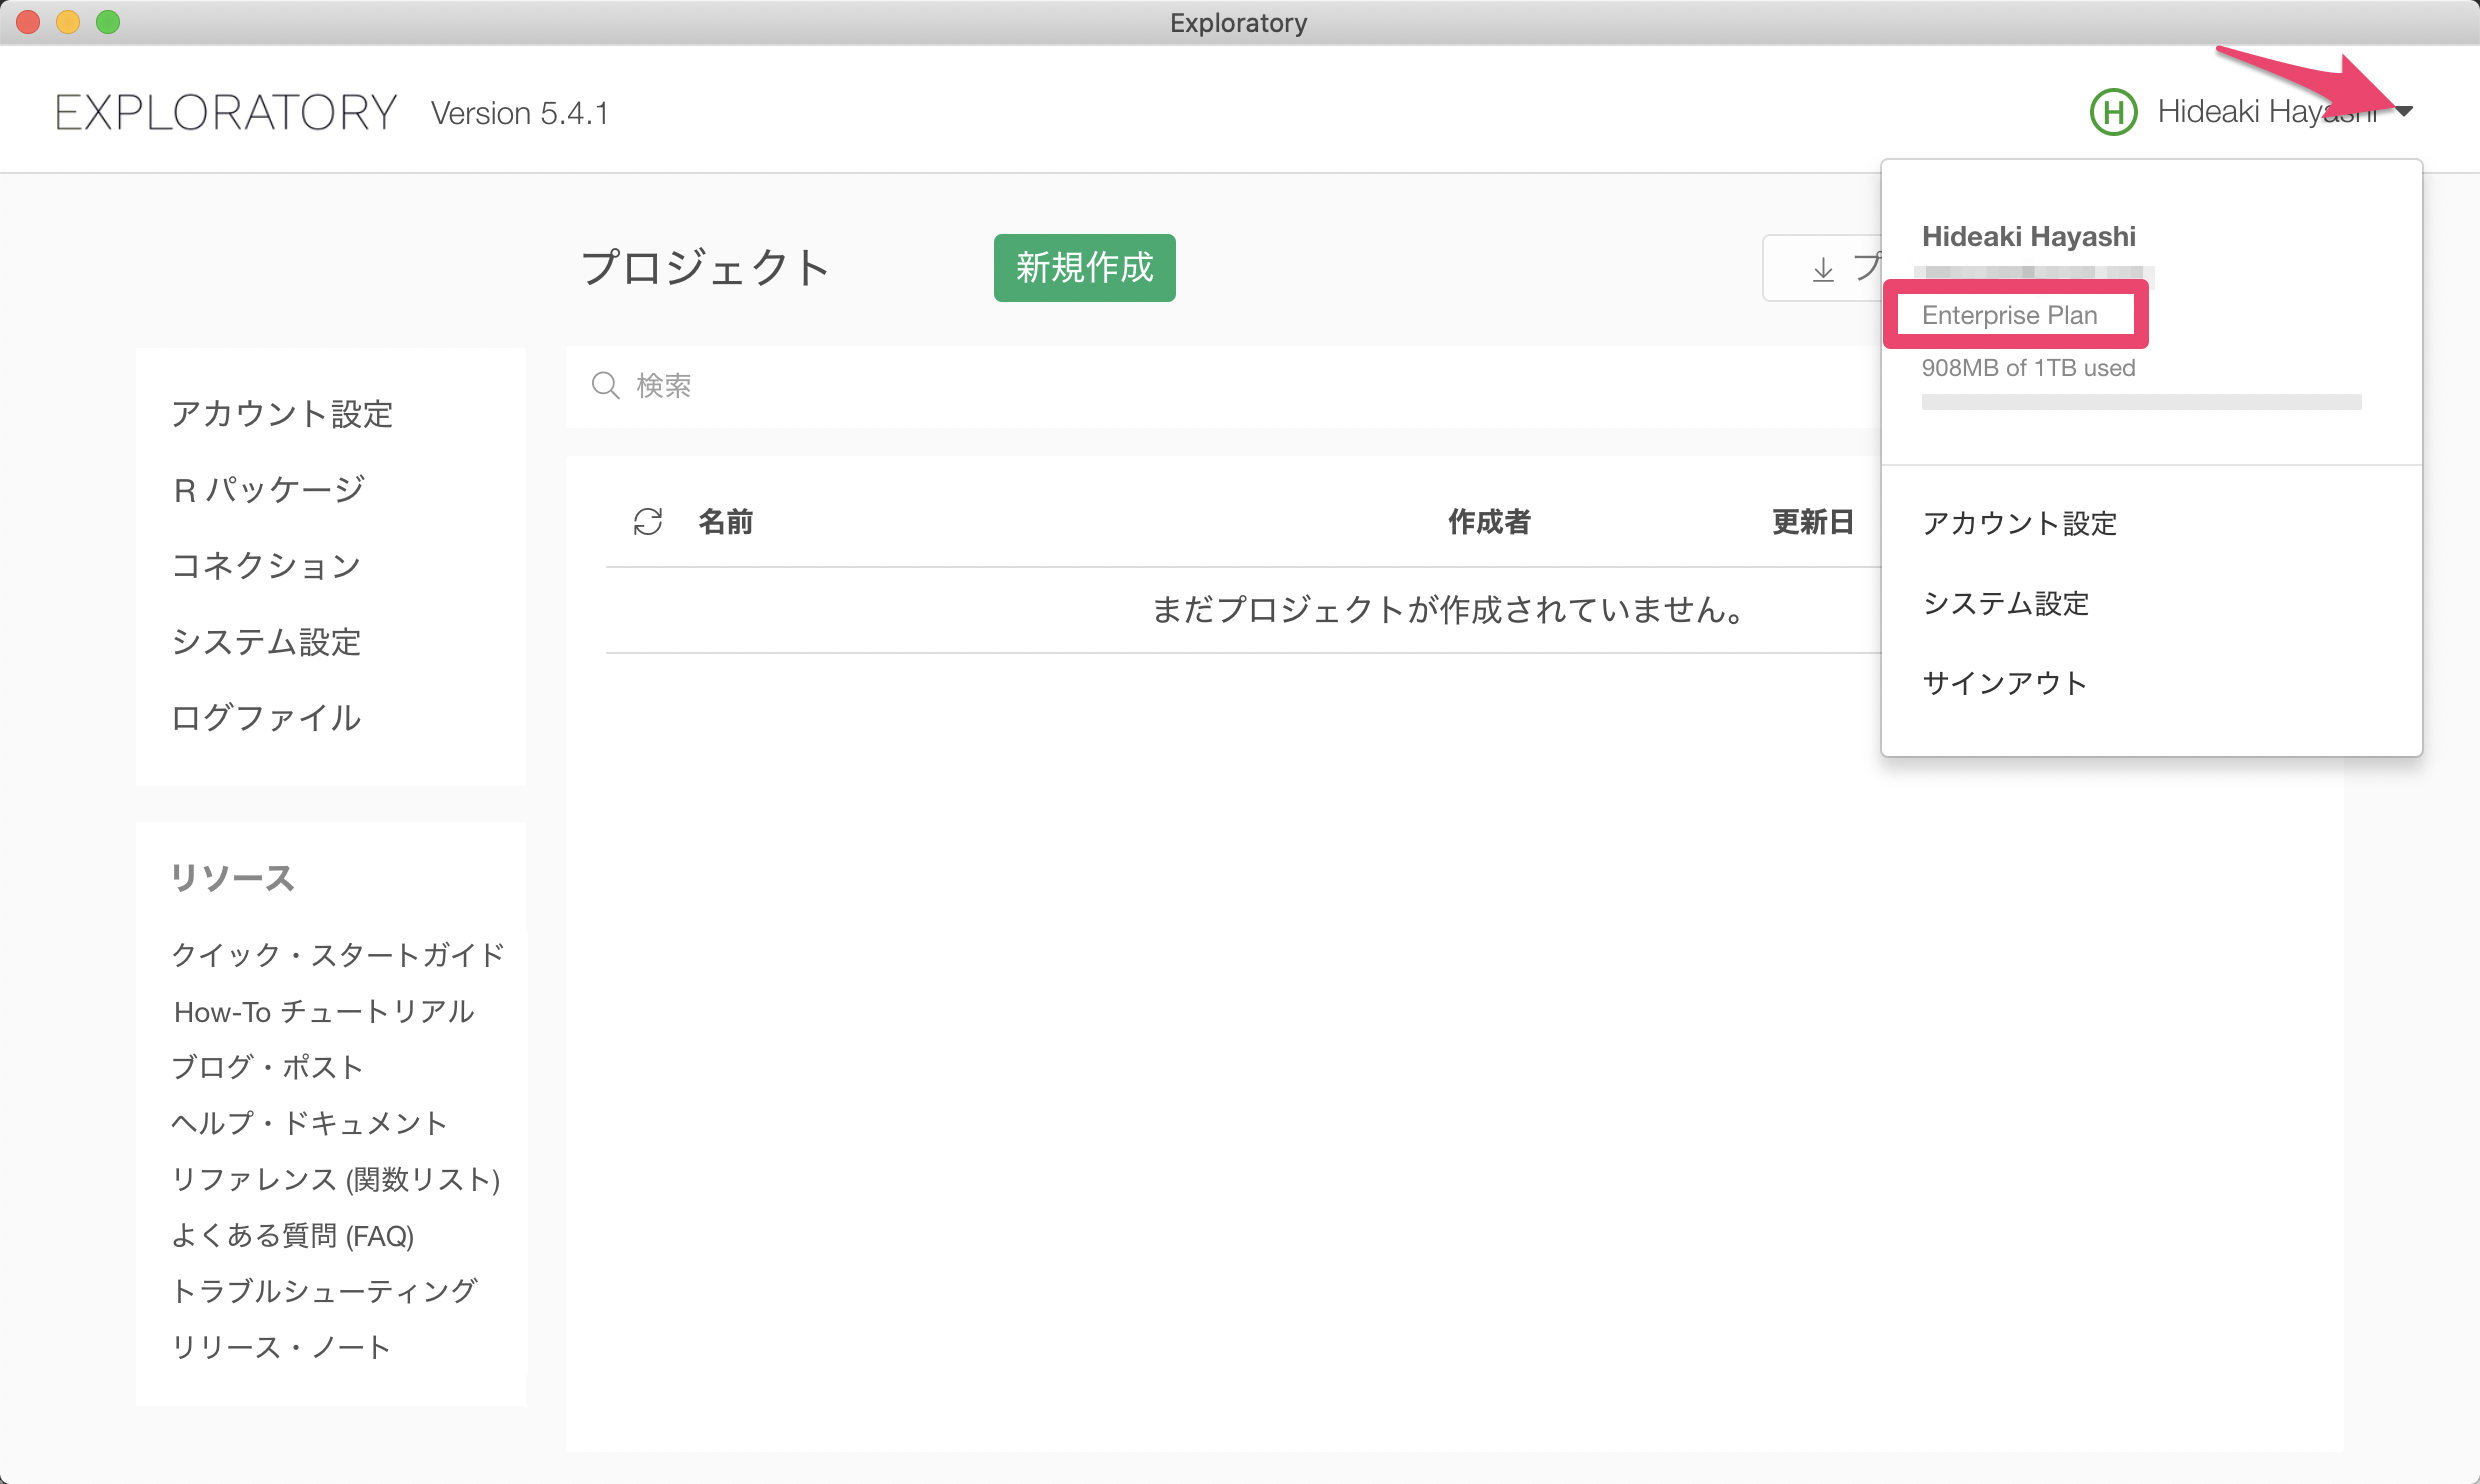Click the storage usage progress bar
Screen dimensions: 2480x1484
pyautogui.click(x=2141, y=402)
